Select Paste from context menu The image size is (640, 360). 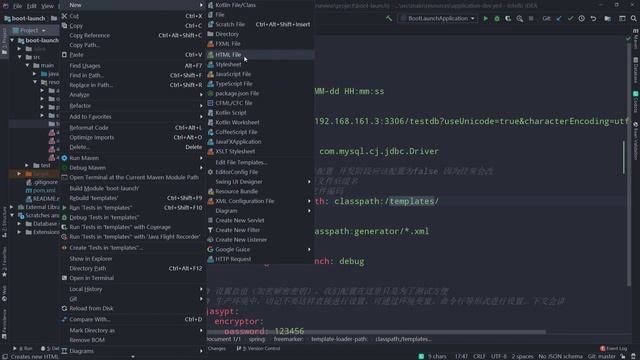[132, 55]
